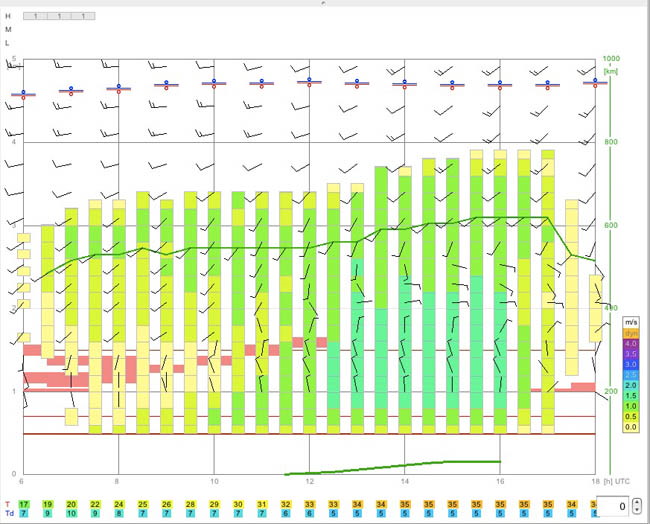
Task: Select the dyn swatch in the m/s legend
Action: (631, 333)
